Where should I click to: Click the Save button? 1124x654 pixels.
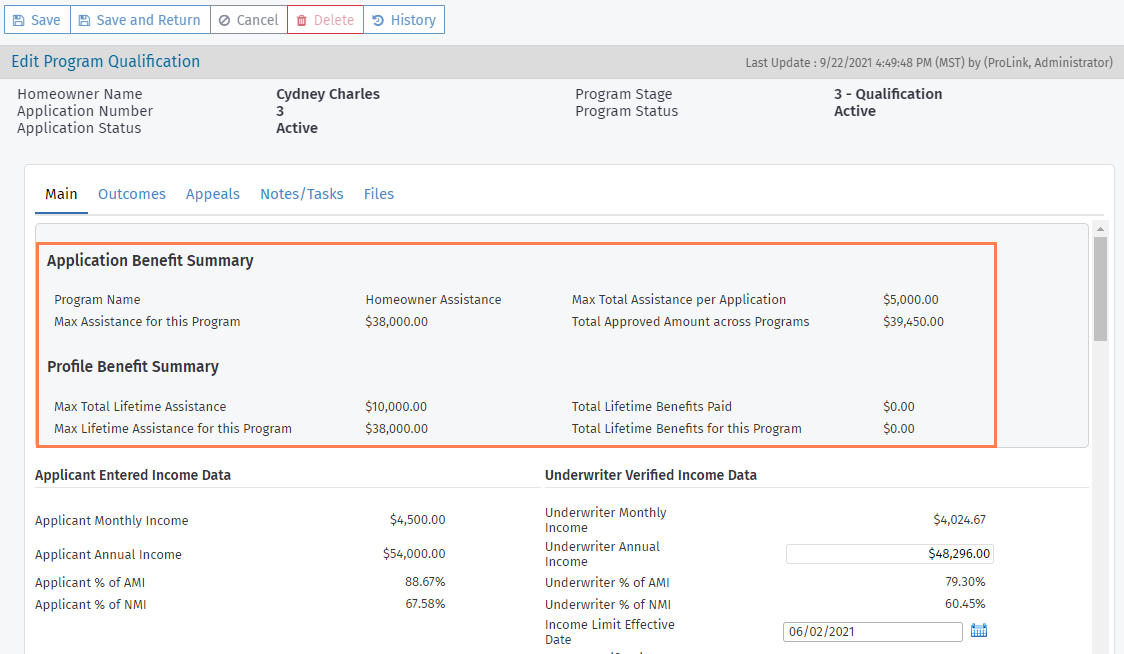click(37, 19)
